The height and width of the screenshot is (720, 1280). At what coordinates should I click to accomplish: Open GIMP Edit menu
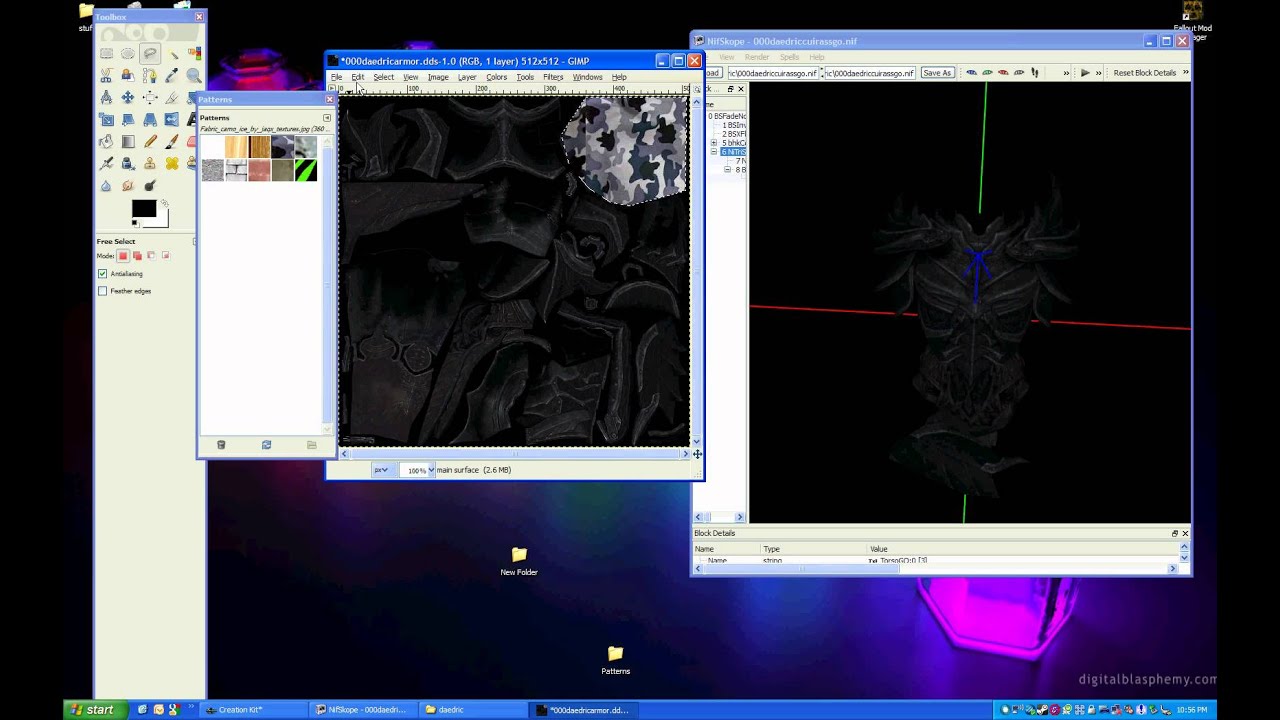pos(357,77)
